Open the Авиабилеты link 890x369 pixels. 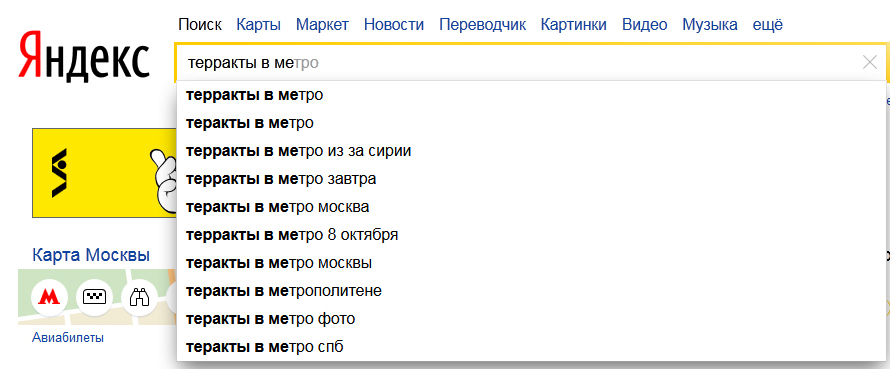[x=68, y=338]
